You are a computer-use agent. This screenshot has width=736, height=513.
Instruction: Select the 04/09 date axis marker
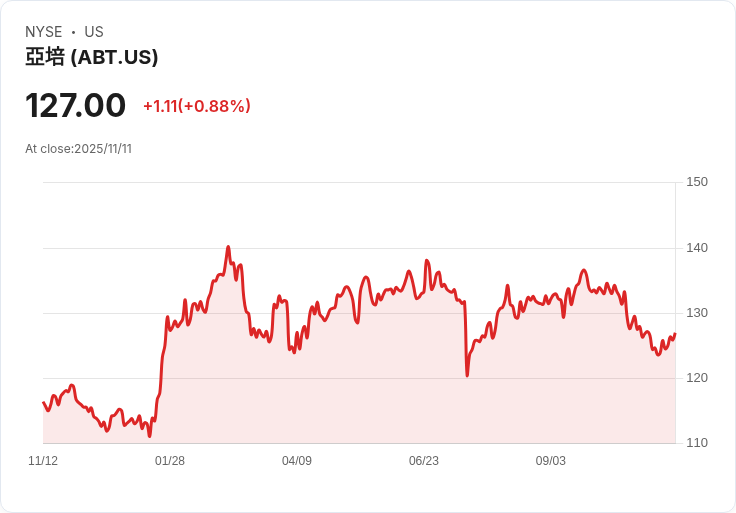pyautogui.click(x=297, y=460)
